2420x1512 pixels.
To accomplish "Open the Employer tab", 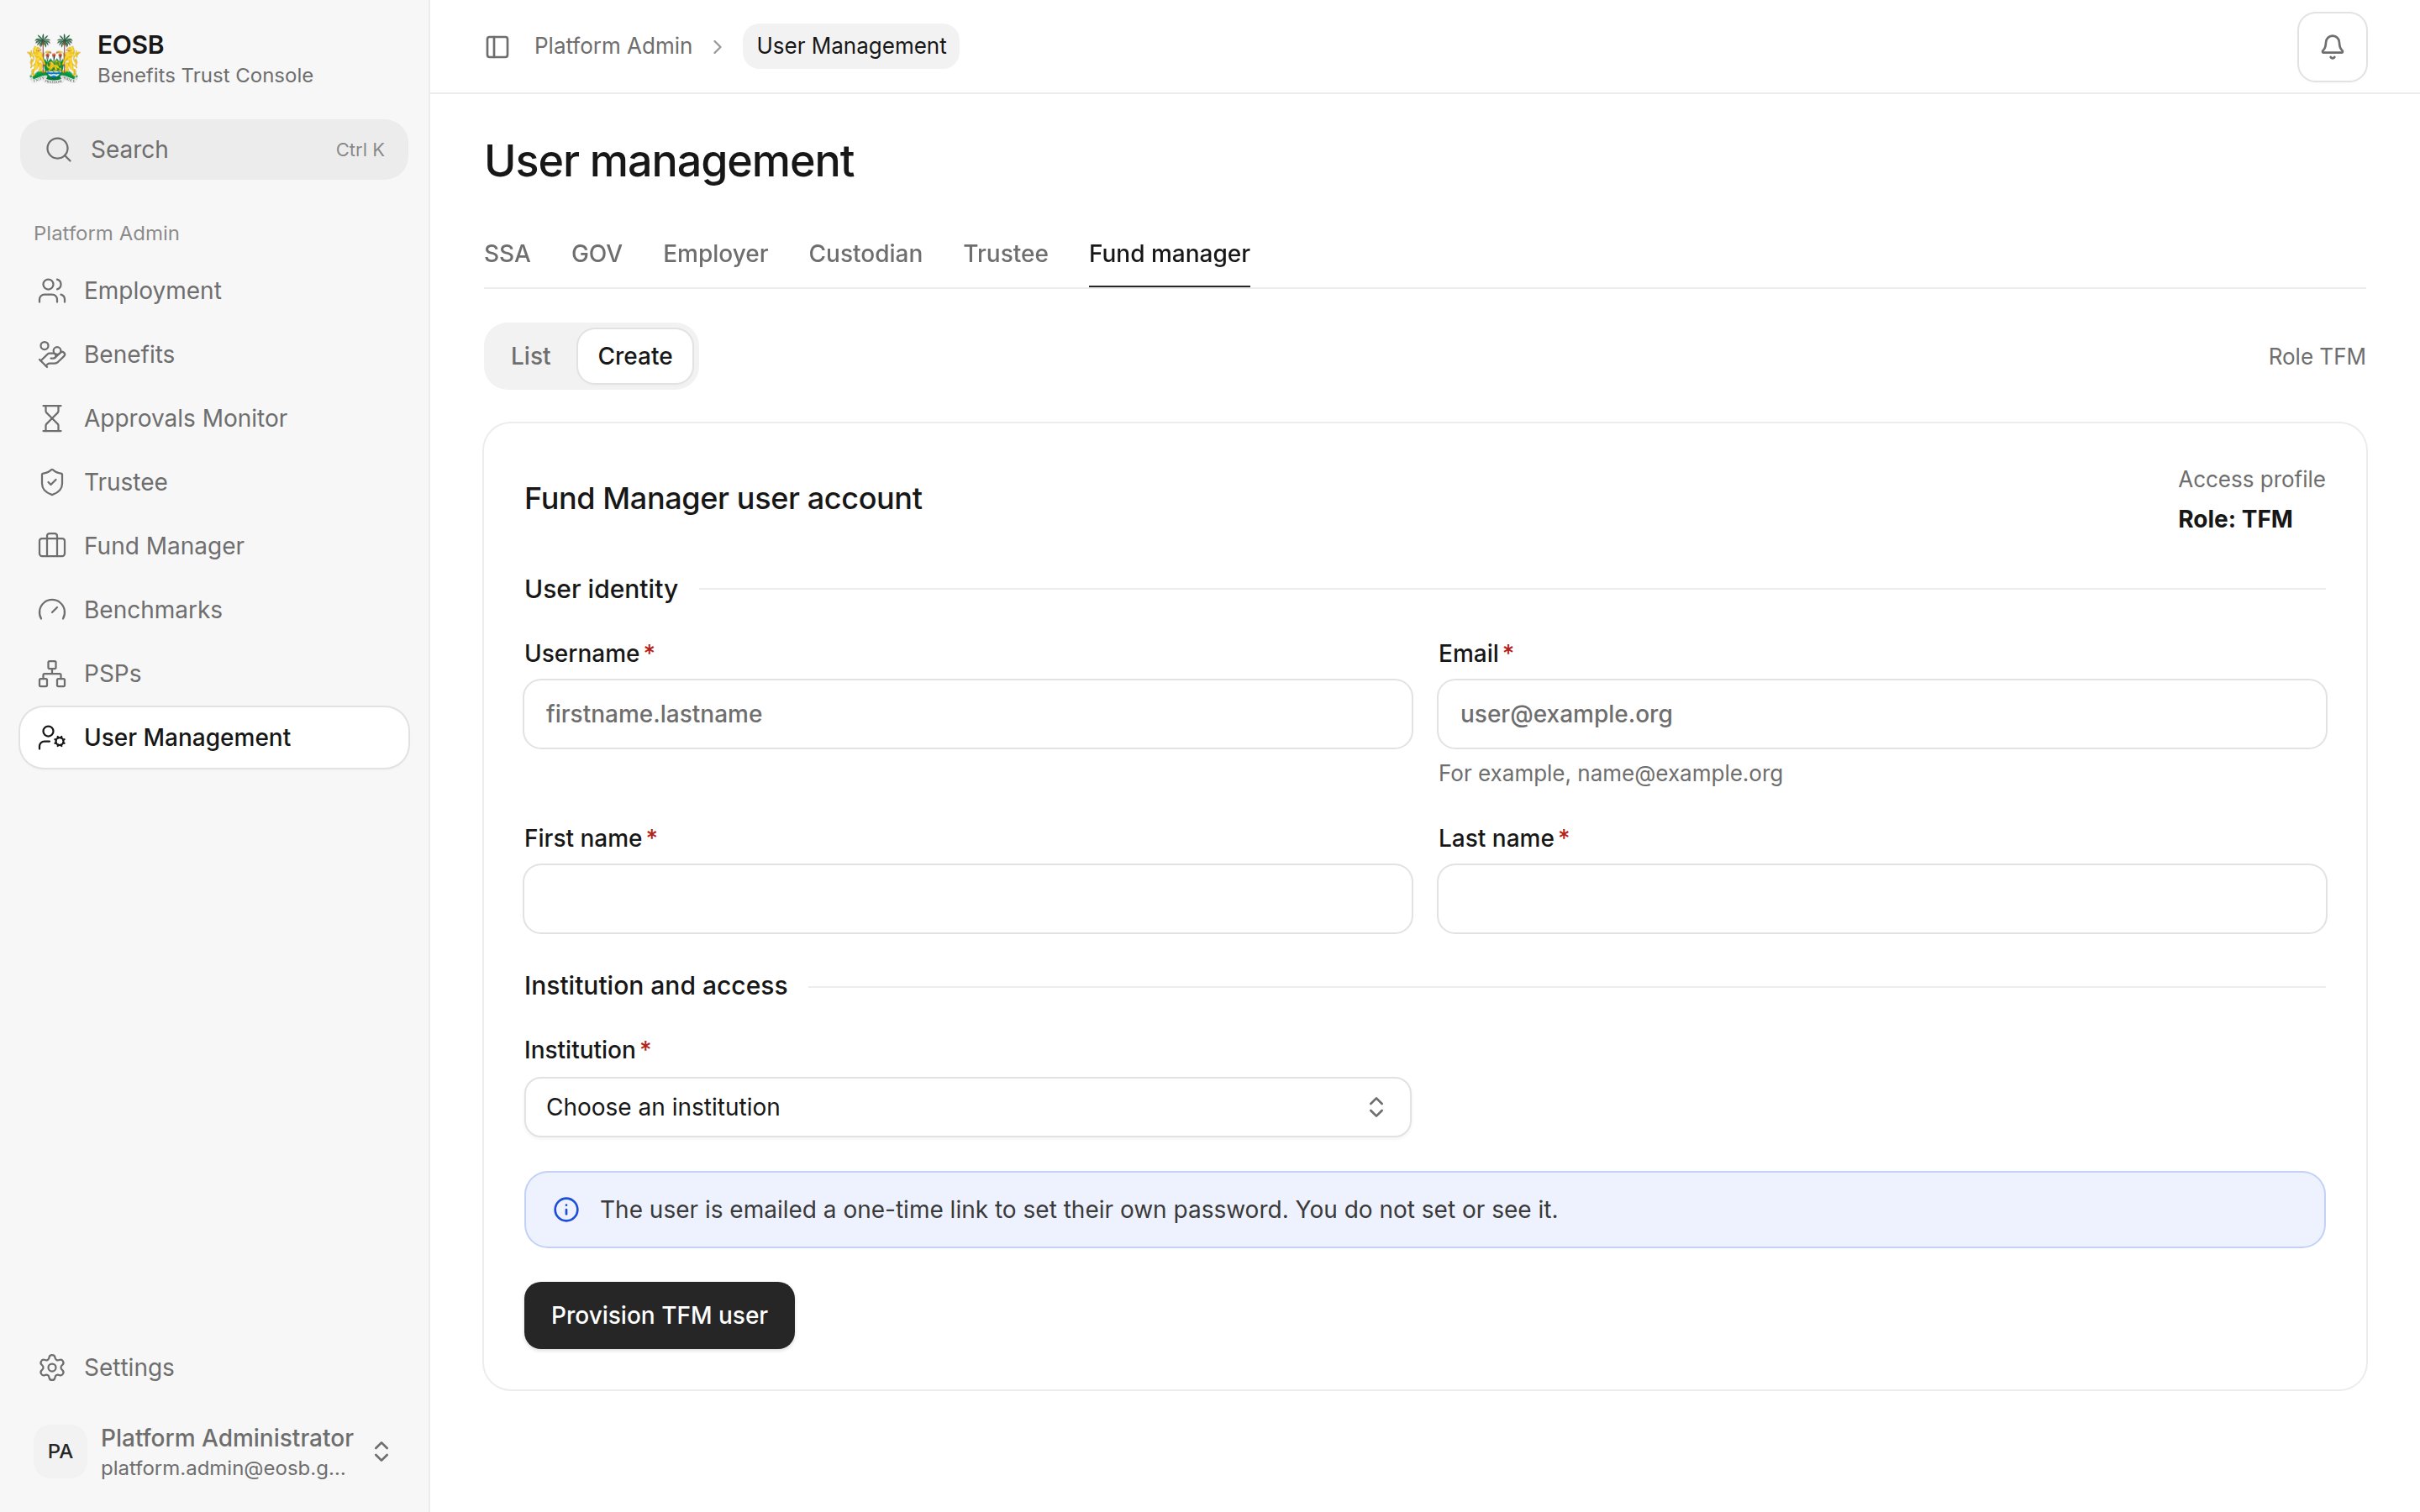I will point(715,254).
